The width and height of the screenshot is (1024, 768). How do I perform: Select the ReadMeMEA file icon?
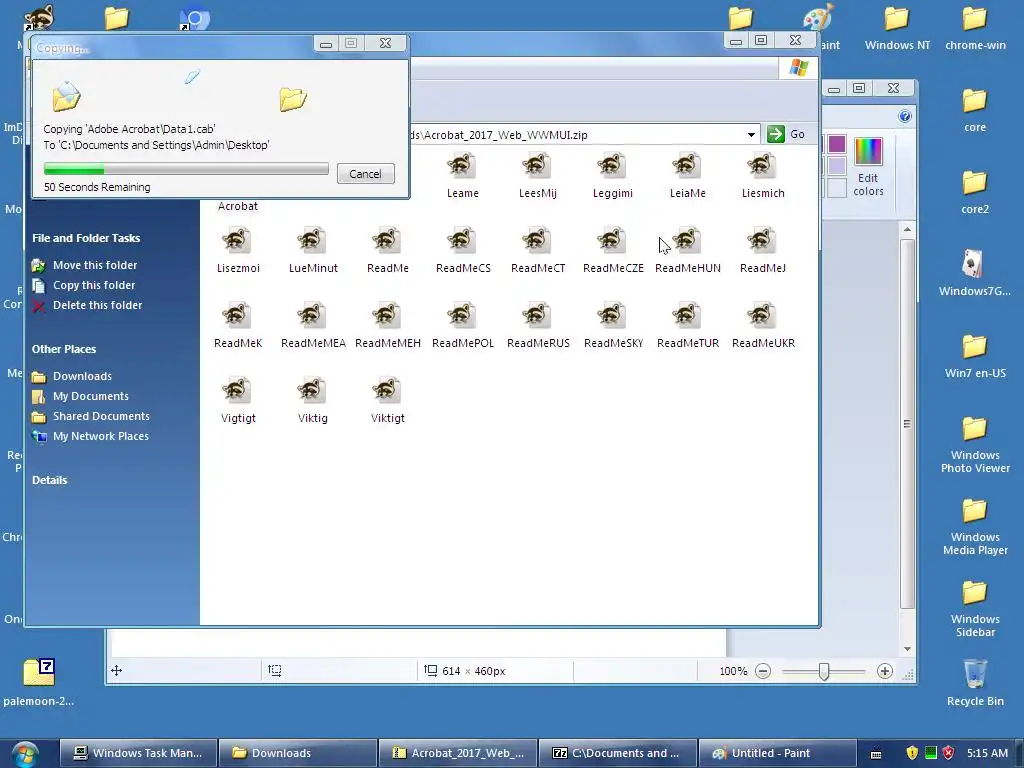[313, 316]
